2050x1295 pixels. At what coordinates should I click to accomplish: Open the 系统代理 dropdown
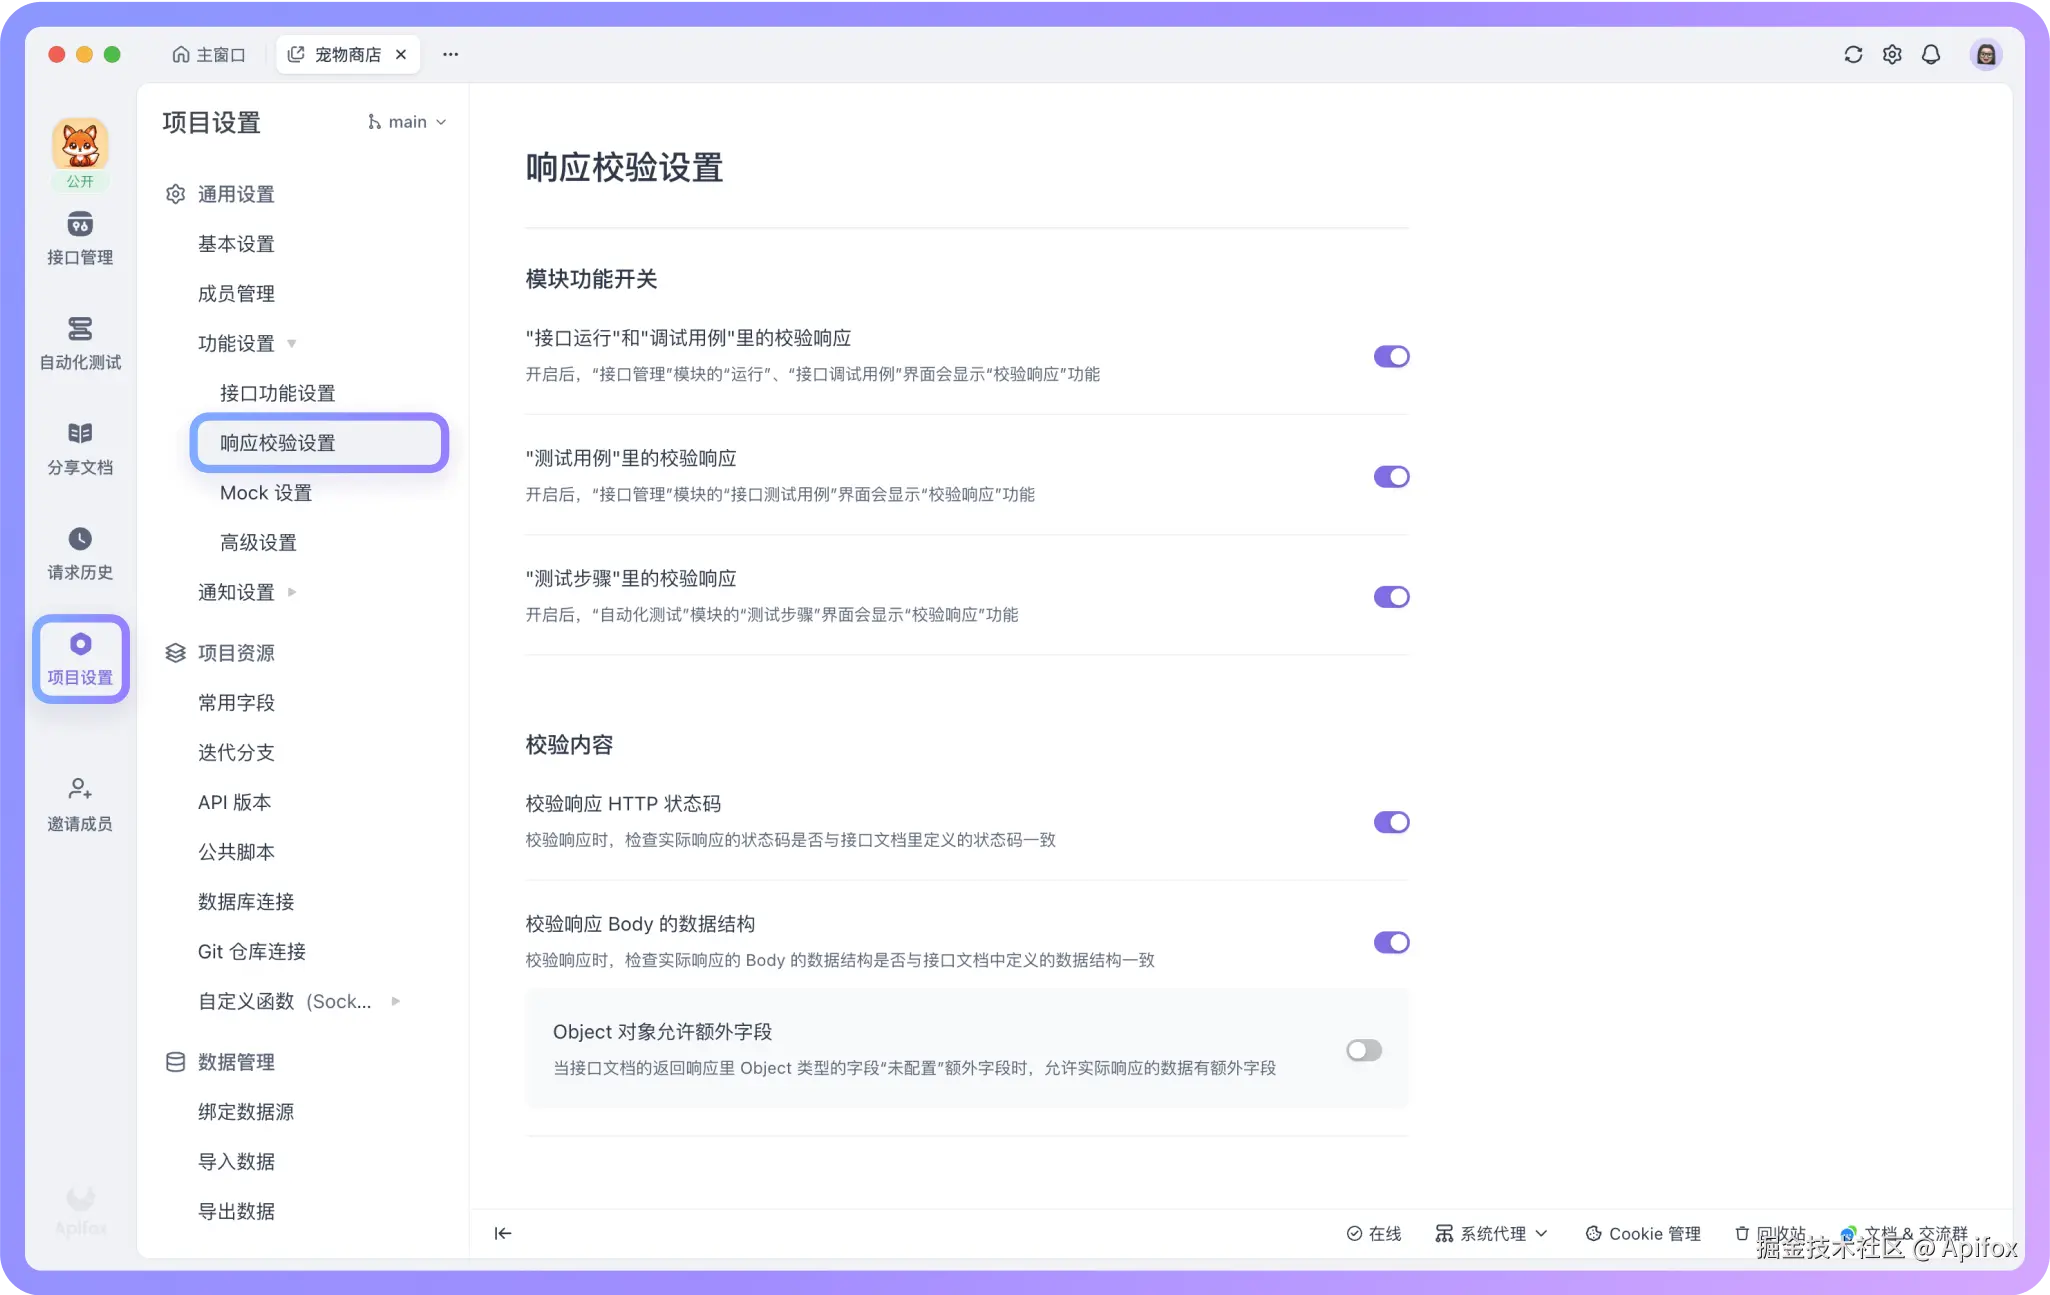[1491, 1233]
